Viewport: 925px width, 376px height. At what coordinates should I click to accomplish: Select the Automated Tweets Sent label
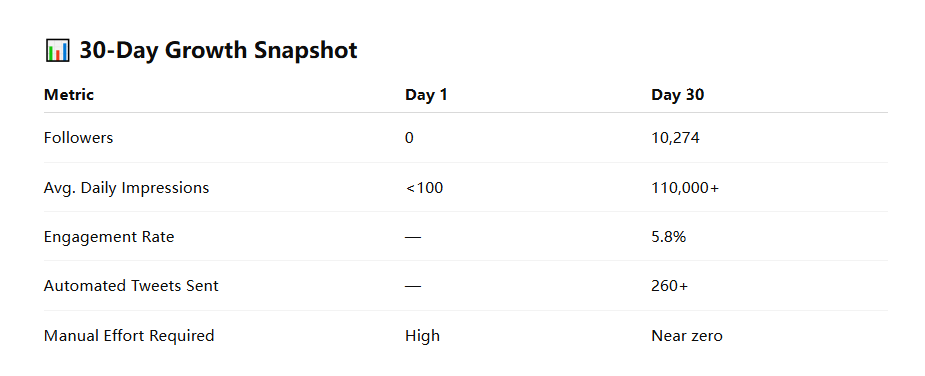pyautogui.click(x=131, y=286)
